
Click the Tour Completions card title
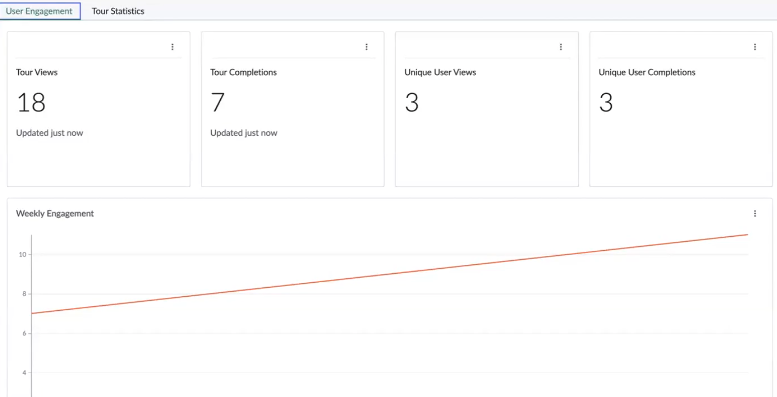click(x=243, y=72)
